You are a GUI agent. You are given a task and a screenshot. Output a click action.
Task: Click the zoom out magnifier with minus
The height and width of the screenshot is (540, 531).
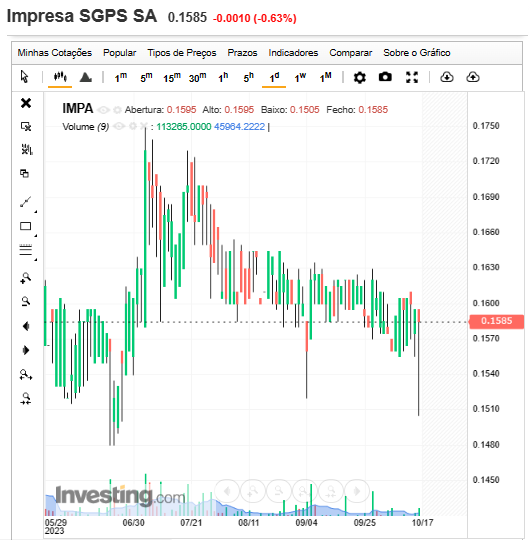pos(25,302)
